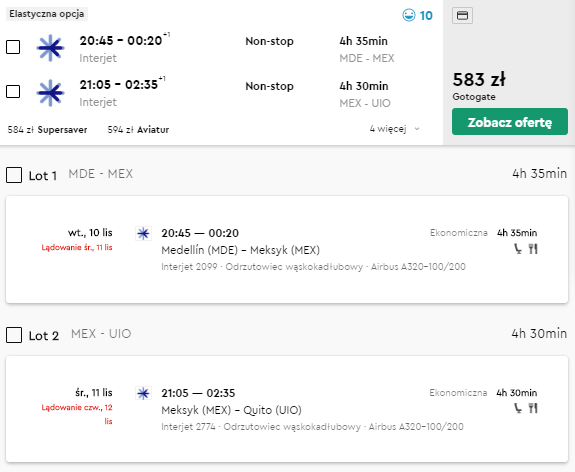575x472 pixels.
Task: Click the 'Zobacz ofertę' button
Action: click(510, 122)
